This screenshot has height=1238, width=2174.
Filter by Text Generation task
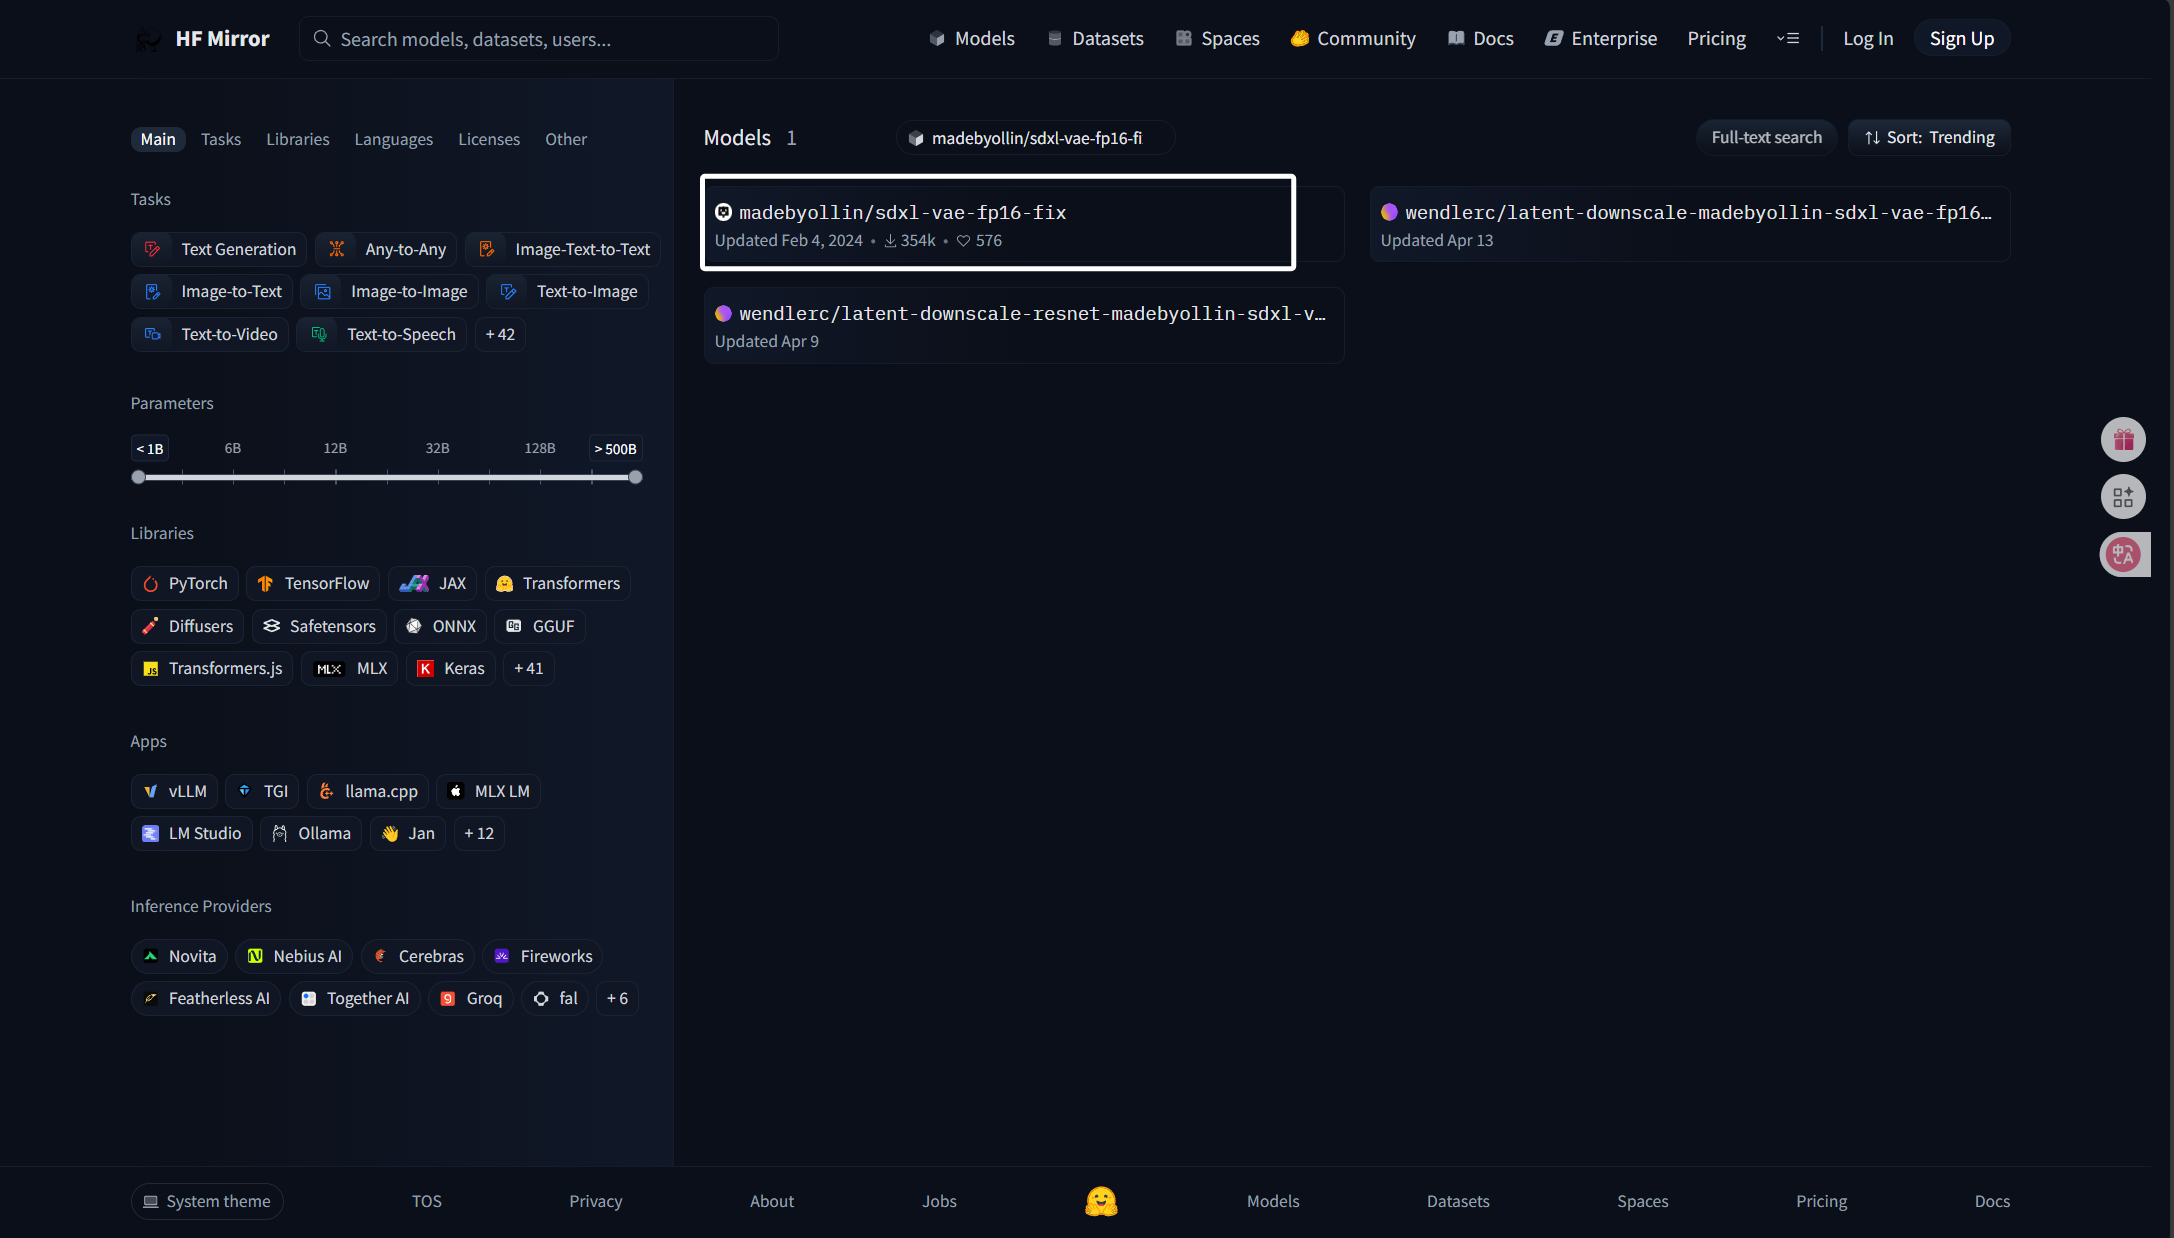point(219,249)
